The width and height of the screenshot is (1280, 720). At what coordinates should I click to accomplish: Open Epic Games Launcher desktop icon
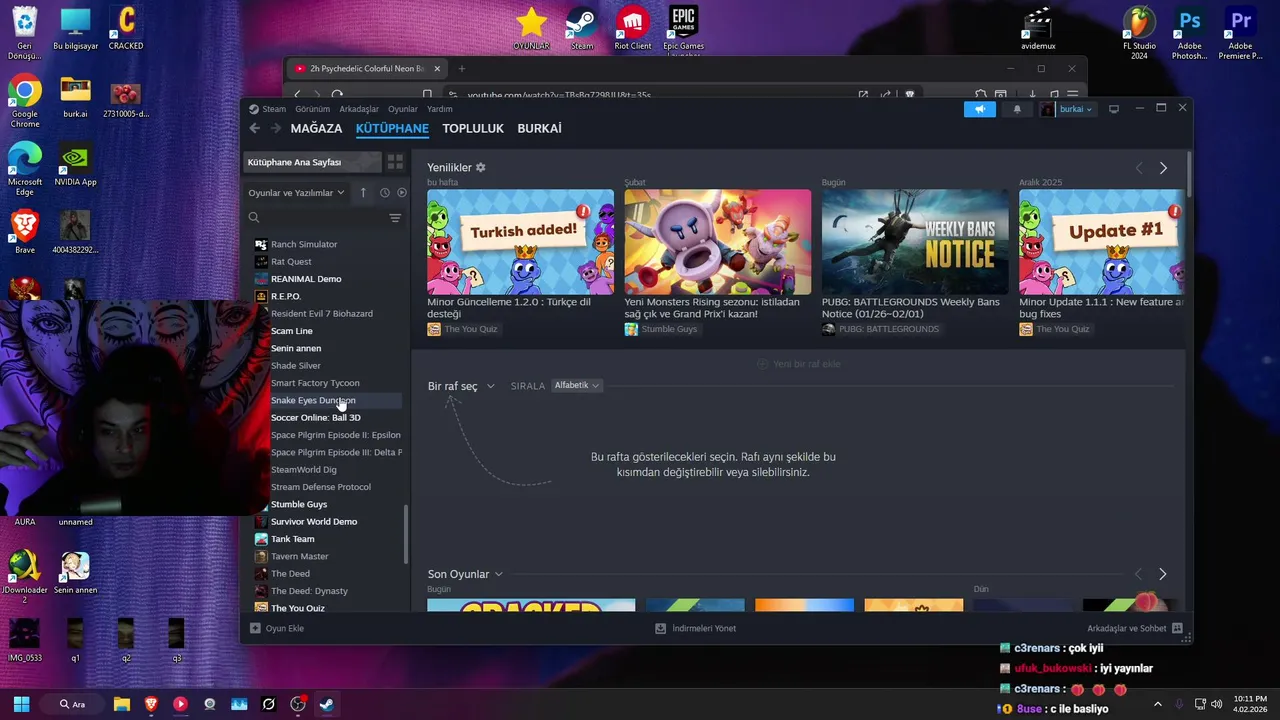coord(683,28)
